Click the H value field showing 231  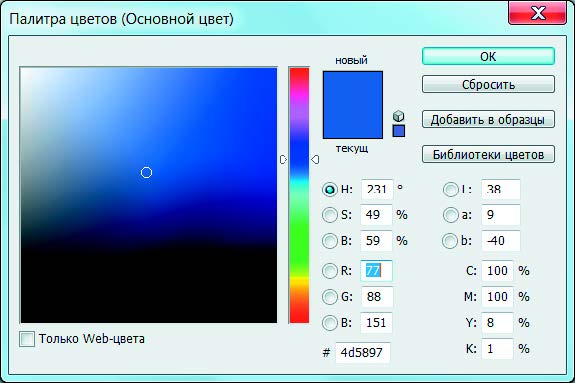pos(377,189)
